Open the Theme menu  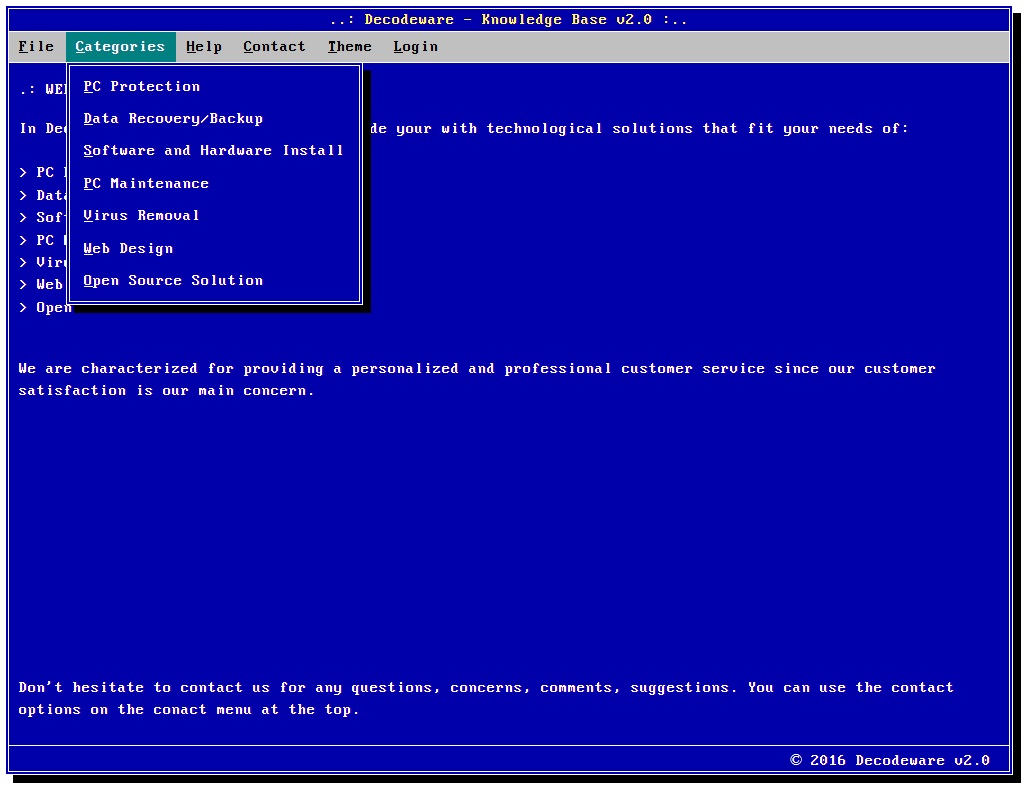[350, 47]
